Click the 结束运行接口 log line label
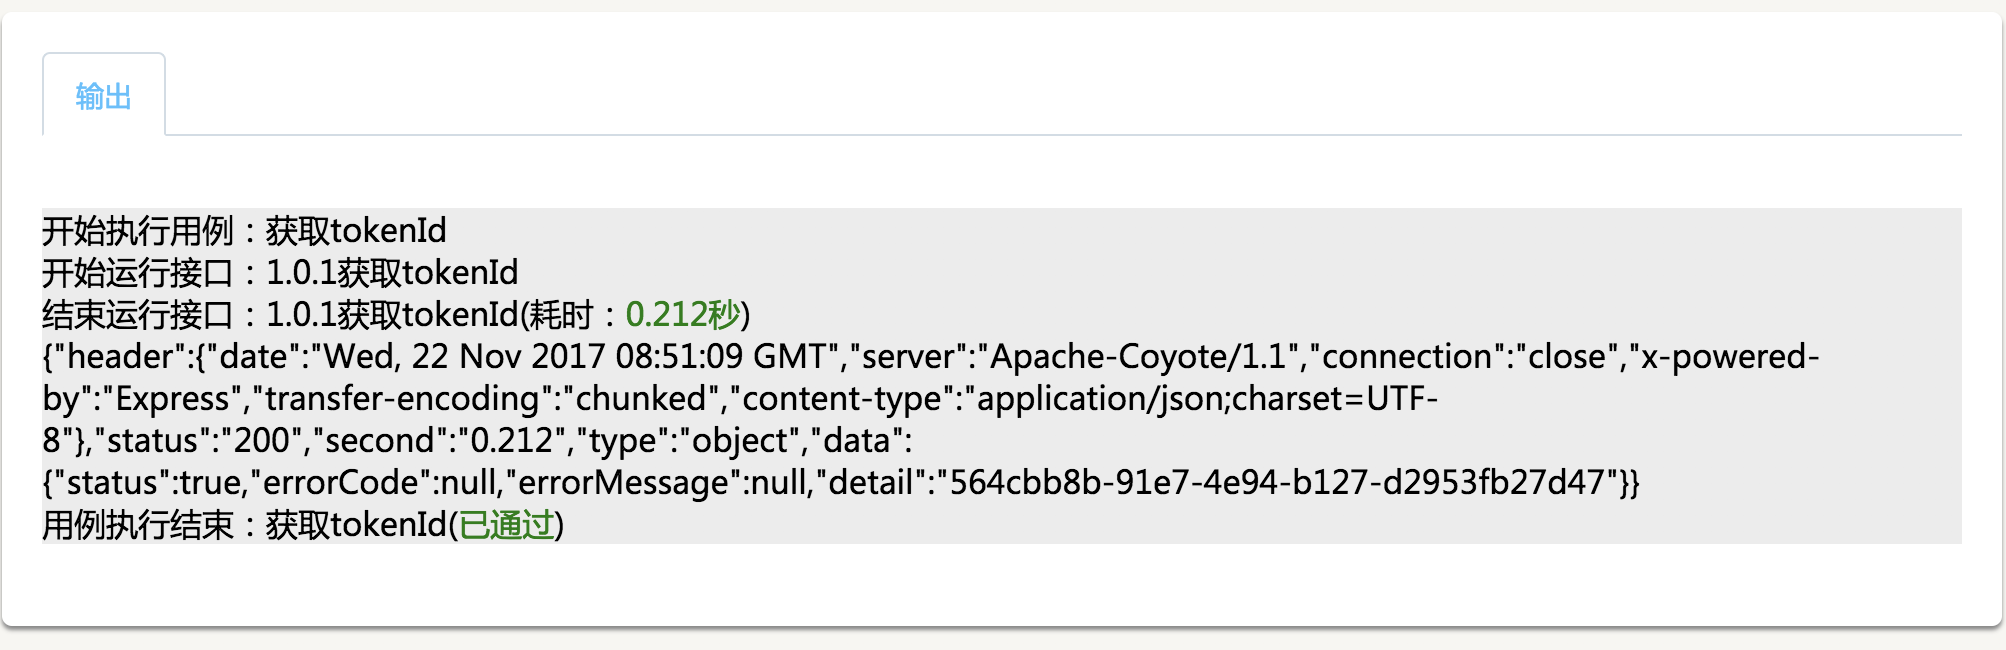This screenshot has height=650, width=2006. pos(137,314)
